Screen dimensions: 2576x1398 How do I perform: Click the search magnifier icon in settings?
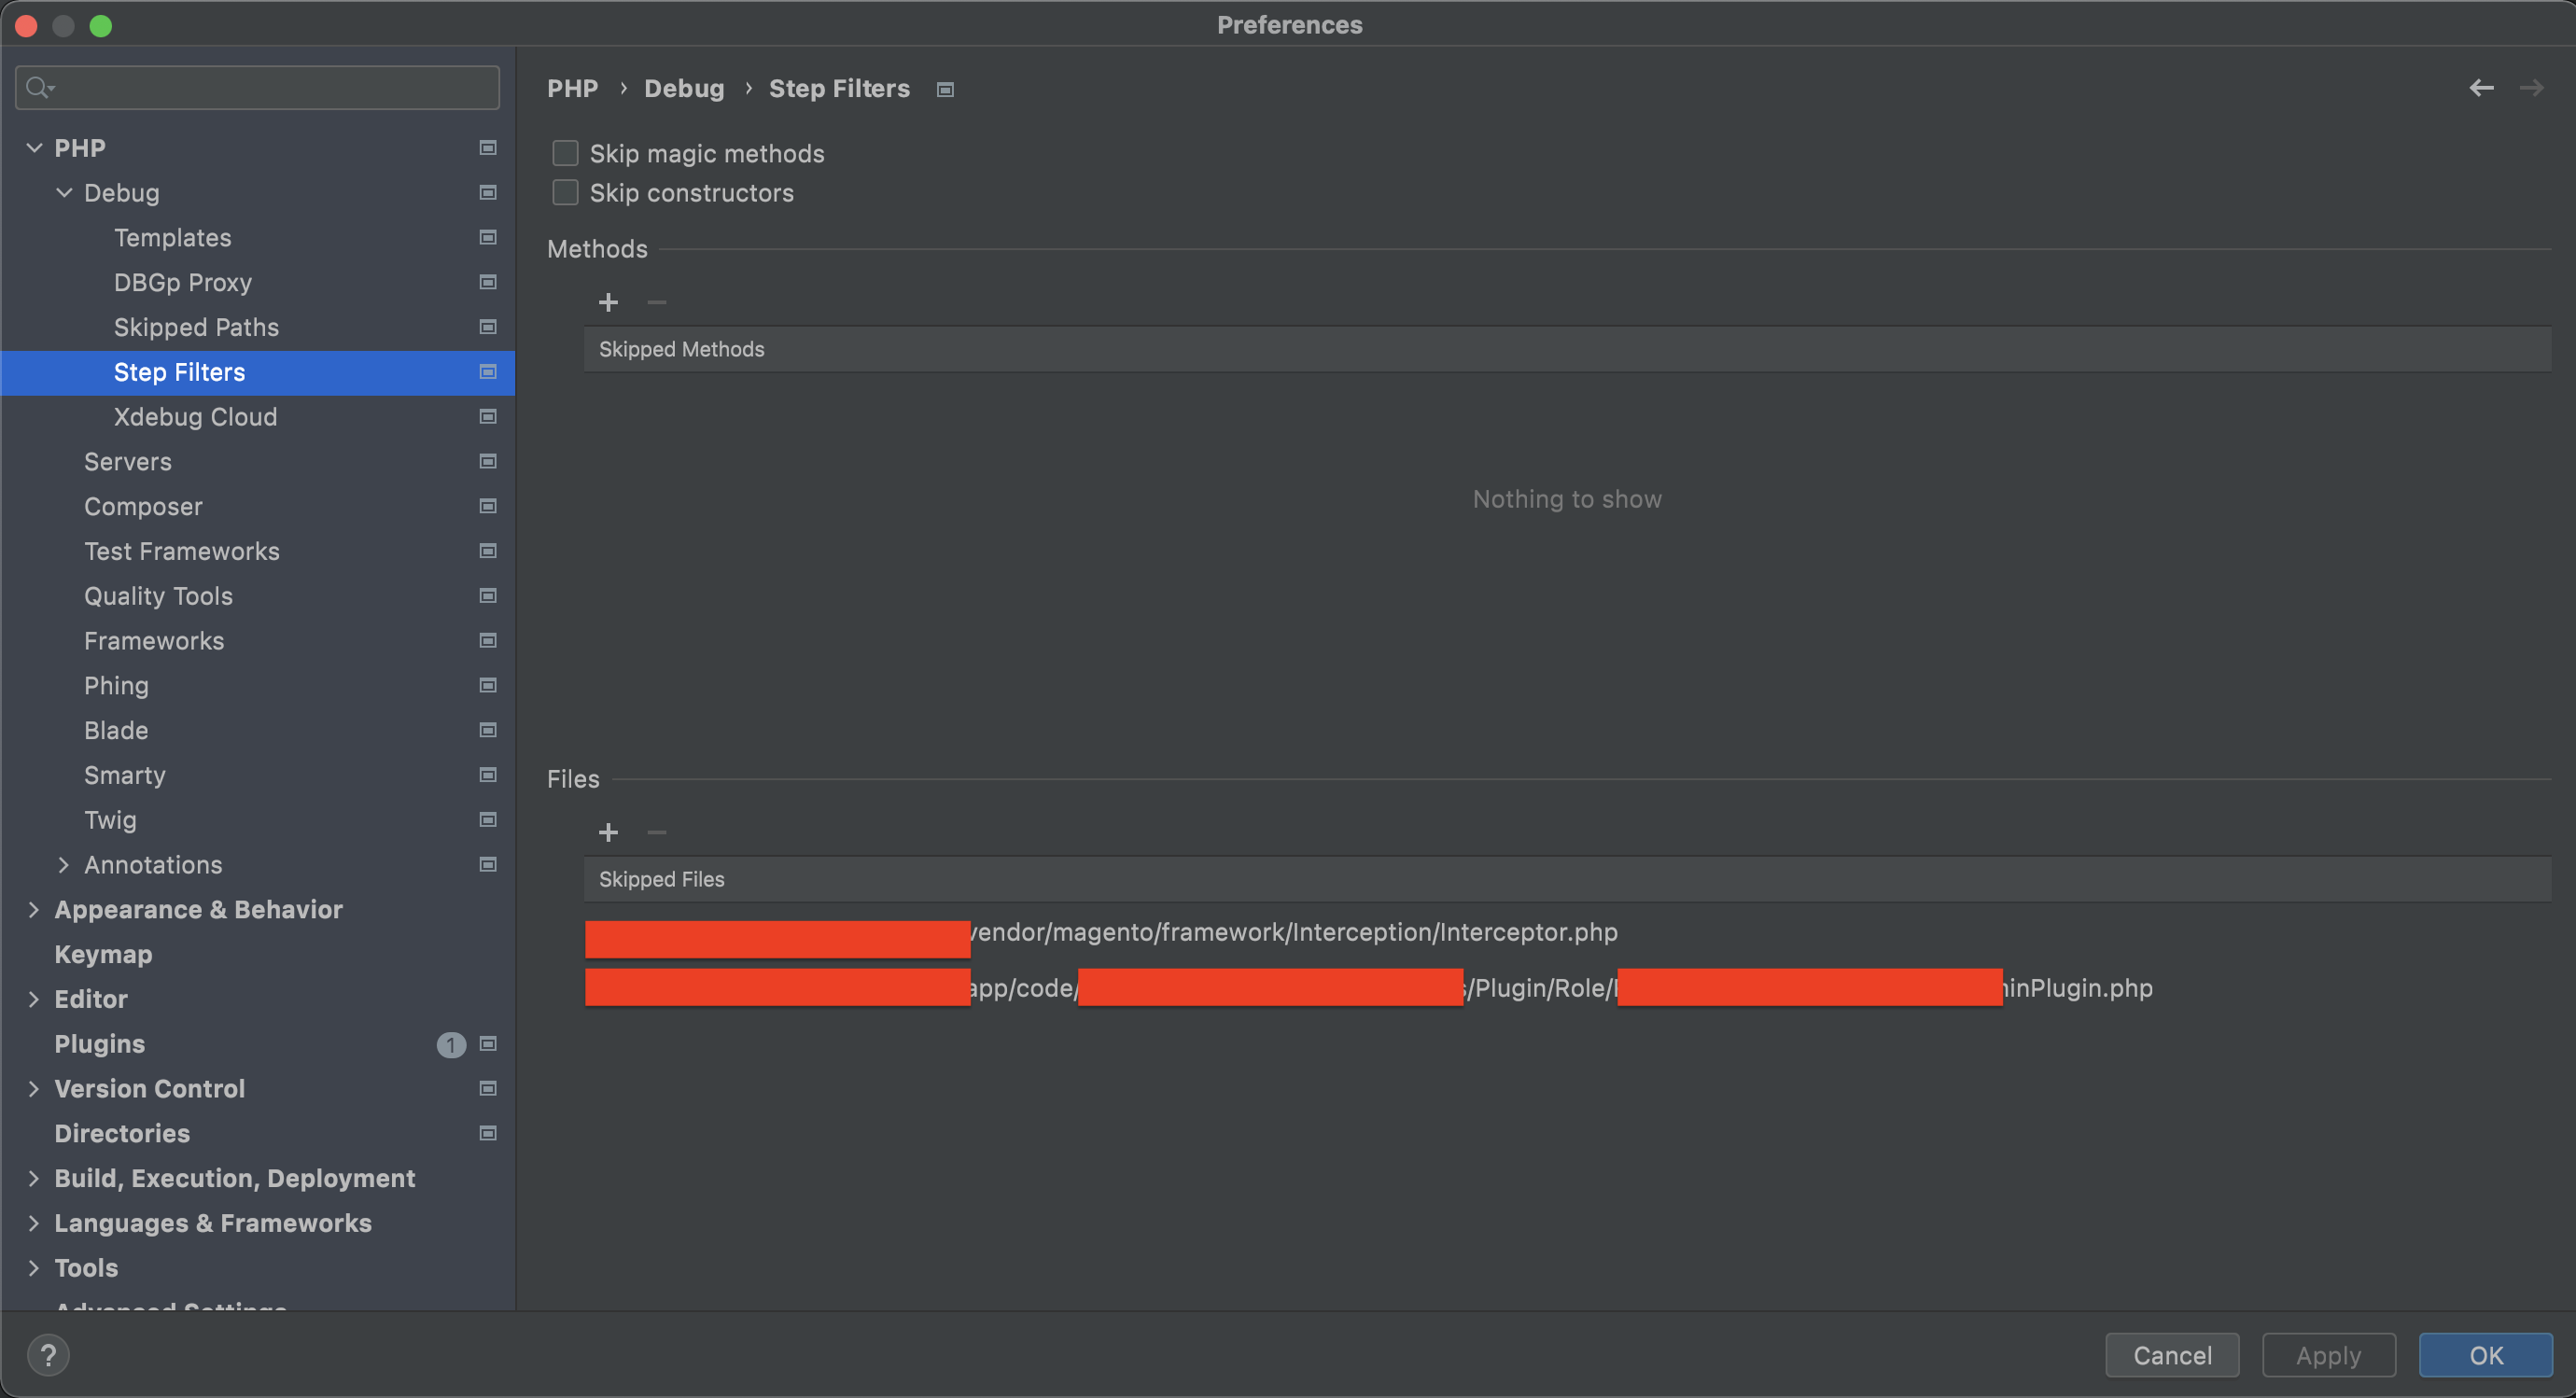38,88
